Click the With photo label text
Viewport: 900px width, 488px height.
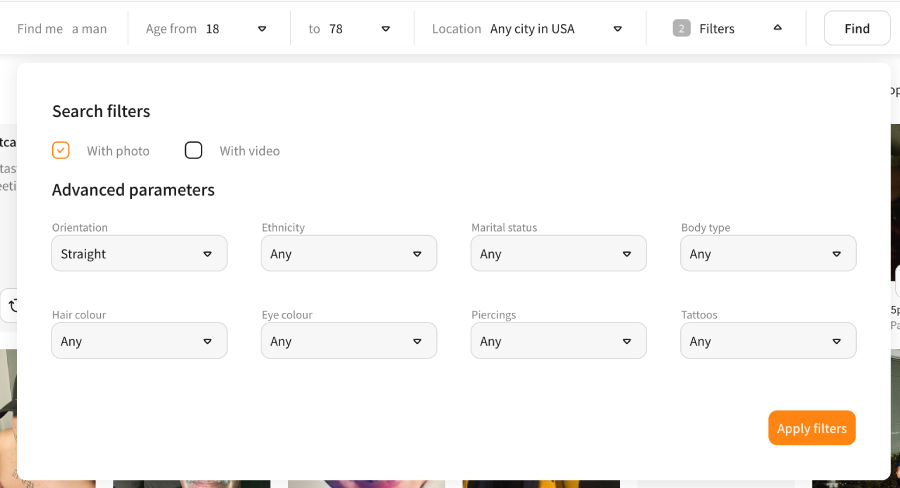coord(118,151)
